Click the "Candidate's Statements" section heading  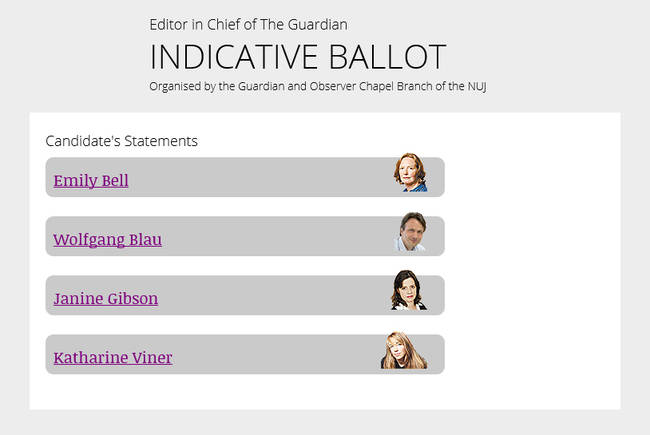point(122,141)
